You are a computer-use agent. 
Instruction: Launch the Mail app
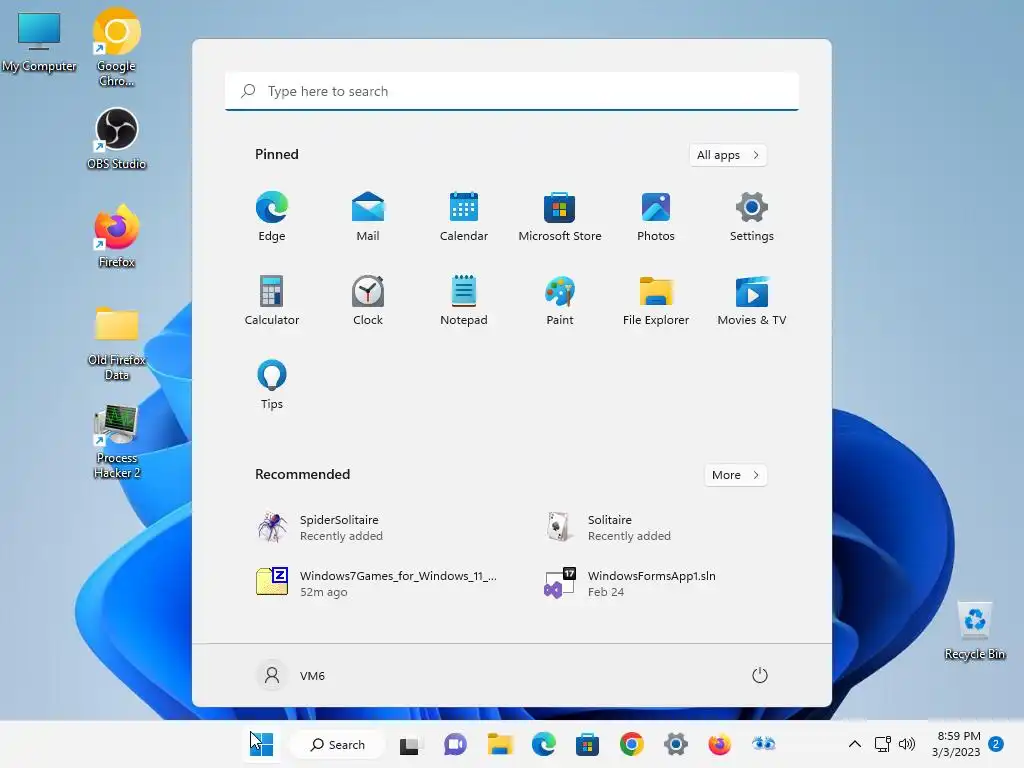click(368, 216)
